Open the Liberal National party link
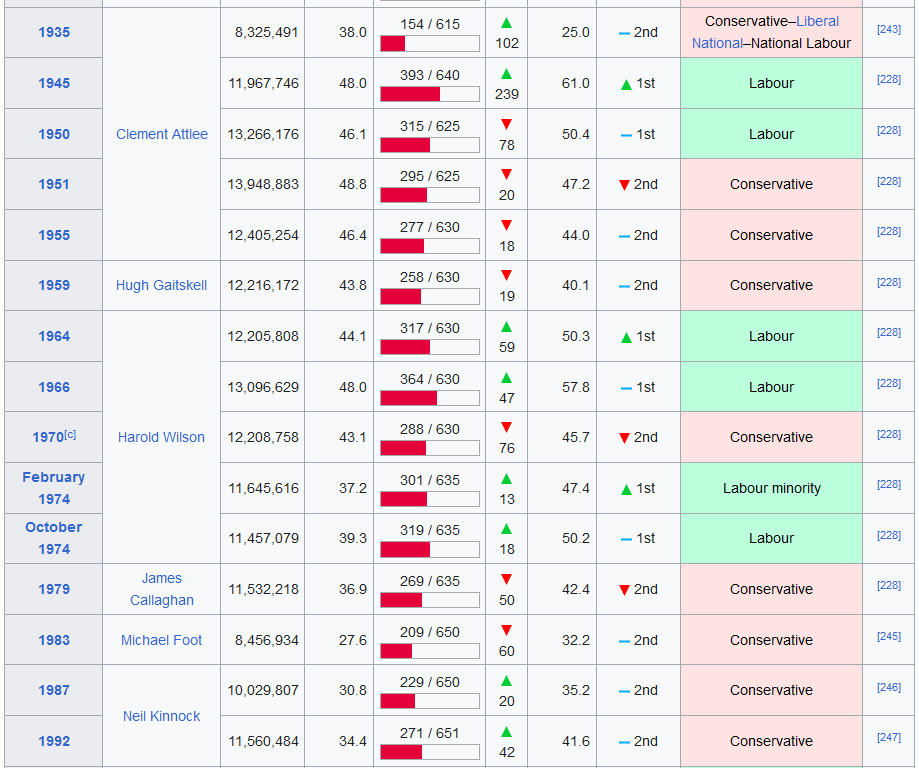This screenshot has height=768, width=919. click(765, 32)
